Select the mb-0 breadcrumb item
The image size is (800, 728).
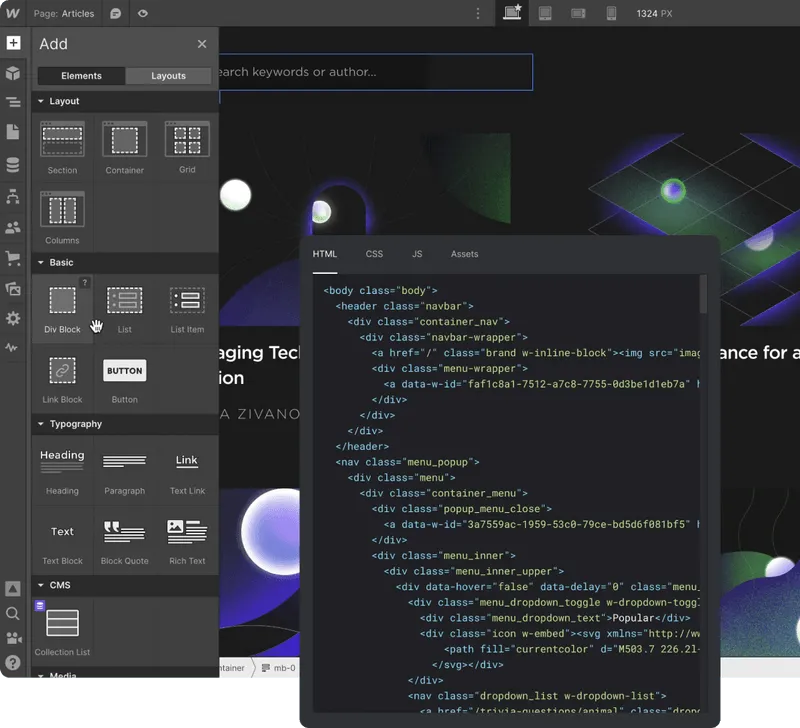click(279, 668)
